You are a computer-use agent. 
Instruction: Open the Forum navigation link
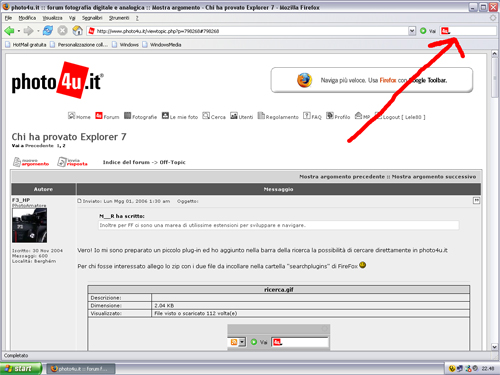coord(107,116)
